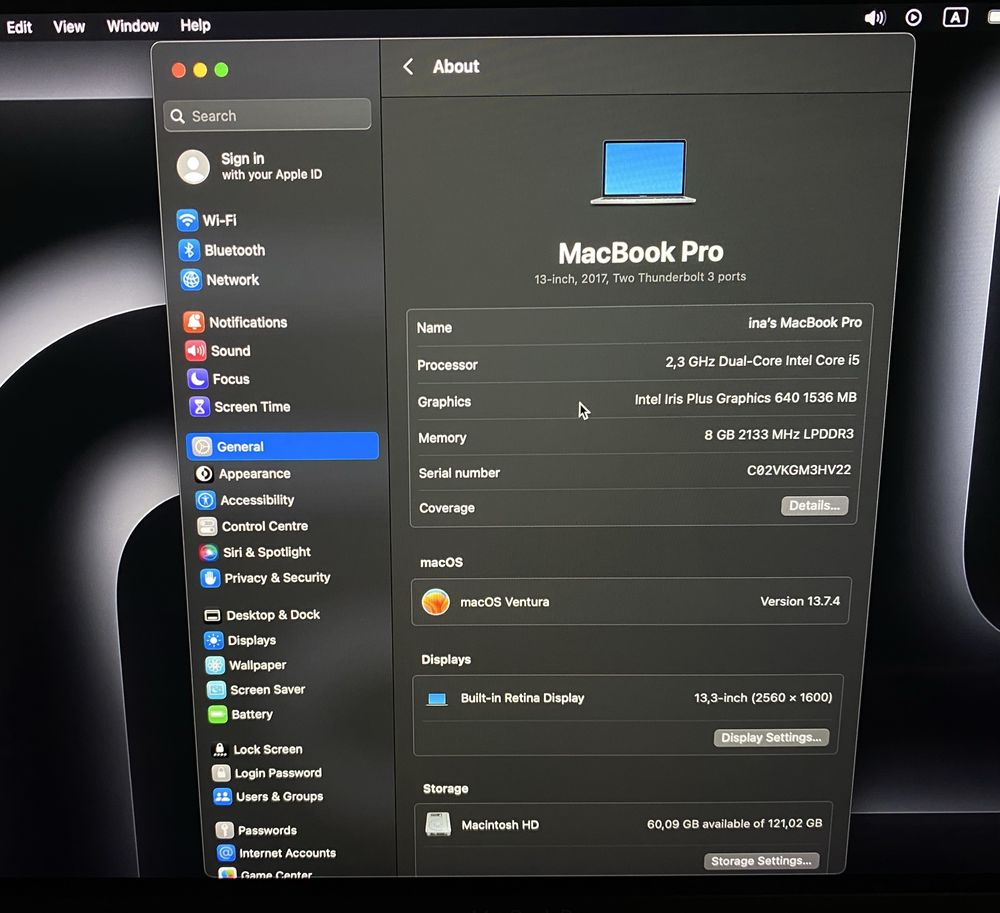Click the macOS Ventura logo icon

pos(436,602)
